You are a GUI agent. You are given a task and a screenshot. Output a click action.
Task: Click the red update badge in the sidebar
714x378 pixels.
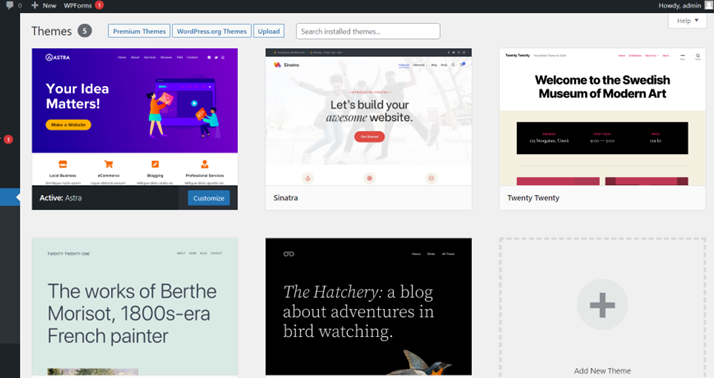[8, 140]
